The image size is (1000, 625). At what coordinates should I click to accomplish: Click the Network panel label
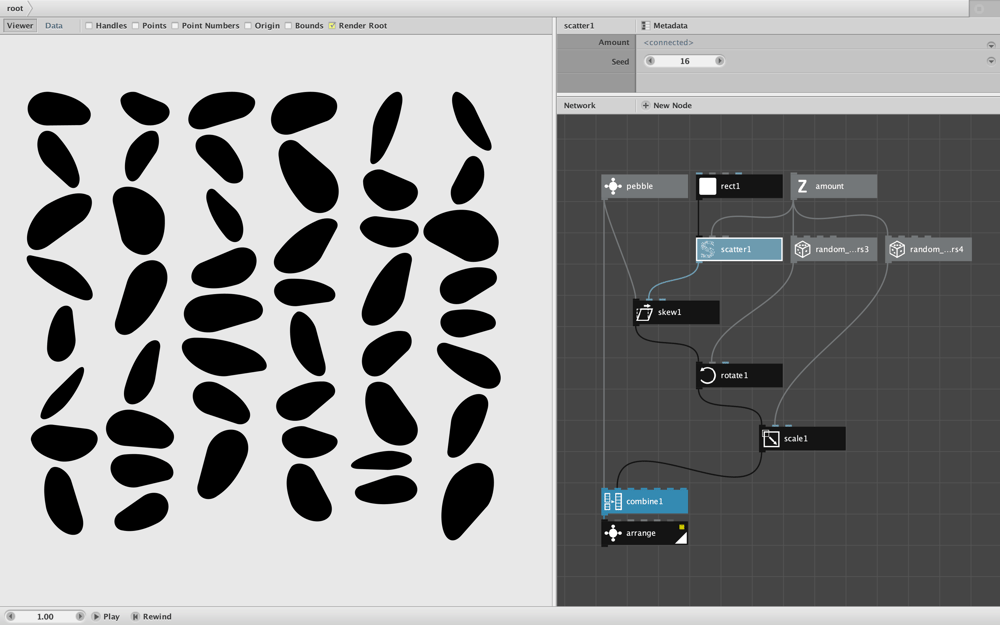tap(579, 105)
